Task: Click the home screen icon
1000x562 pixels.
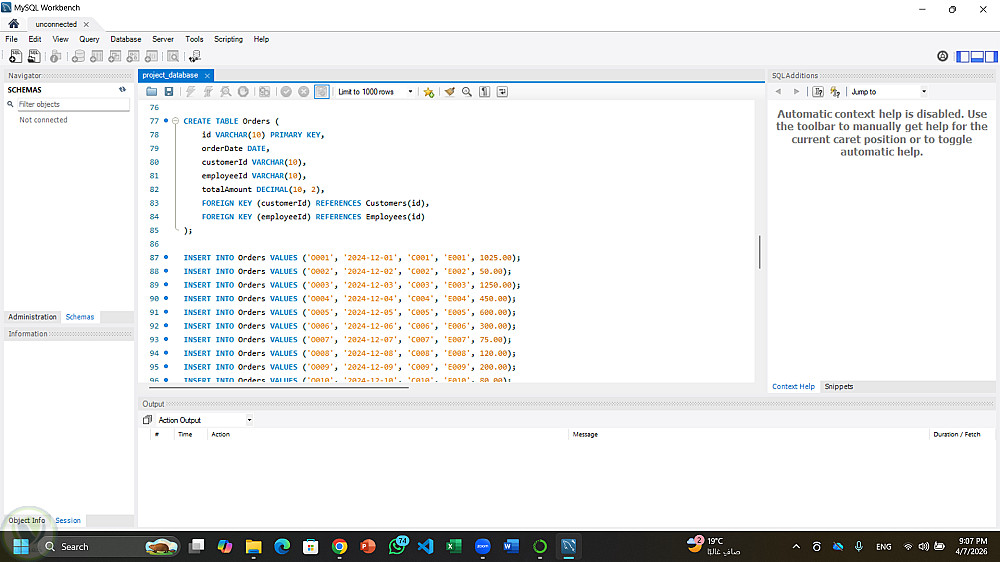Action: pyautogui.click(x=14, y=24)
